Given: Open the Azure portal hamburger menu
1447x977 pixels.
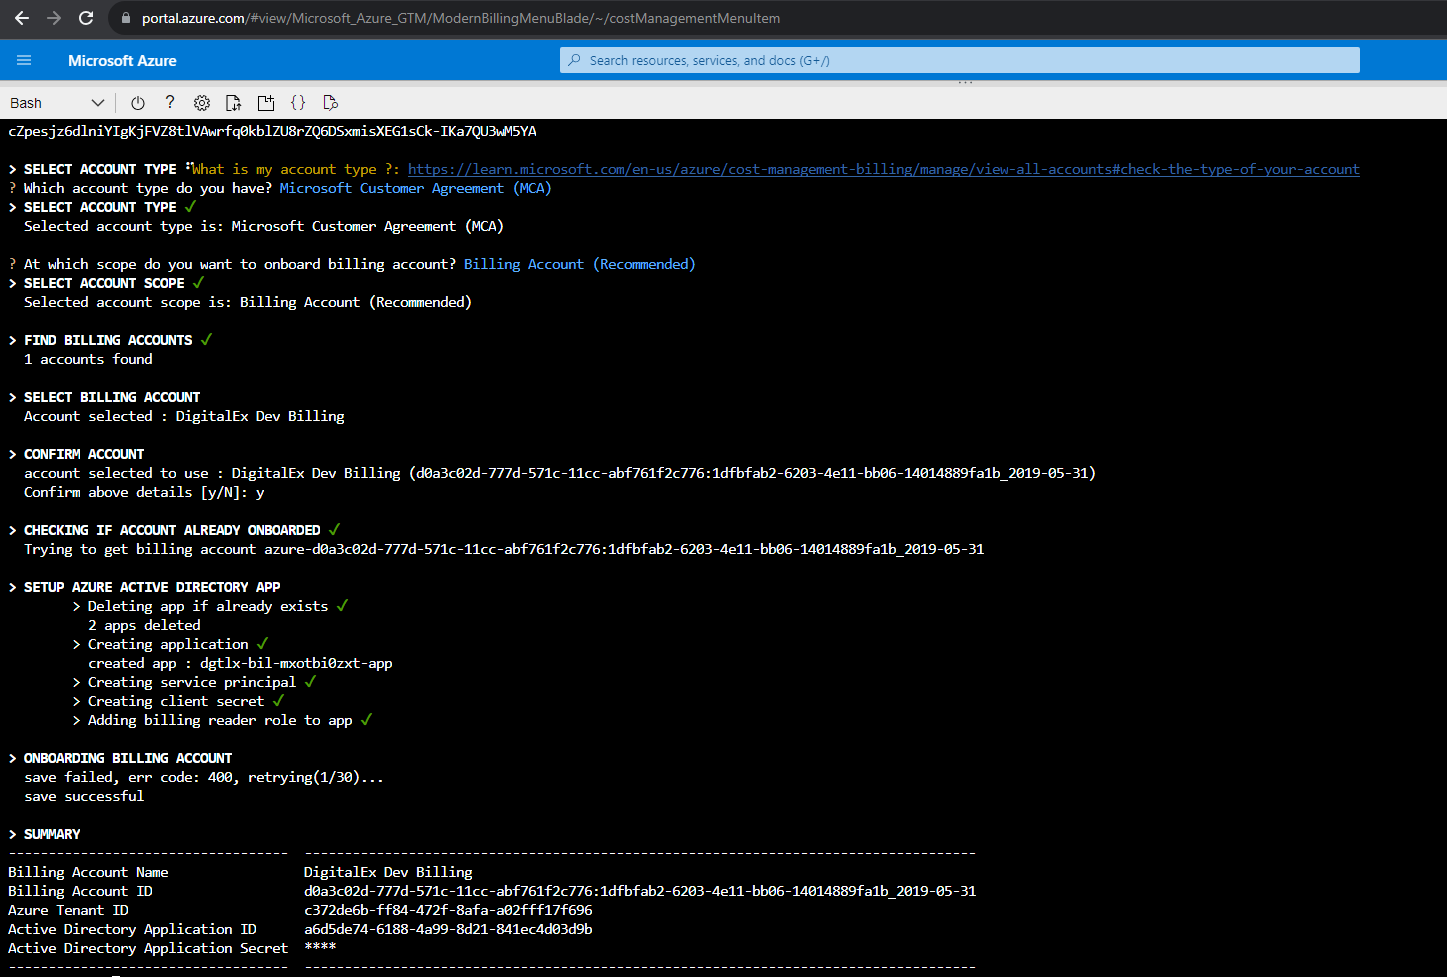Looking at the screenshot, I should [24, 60].
